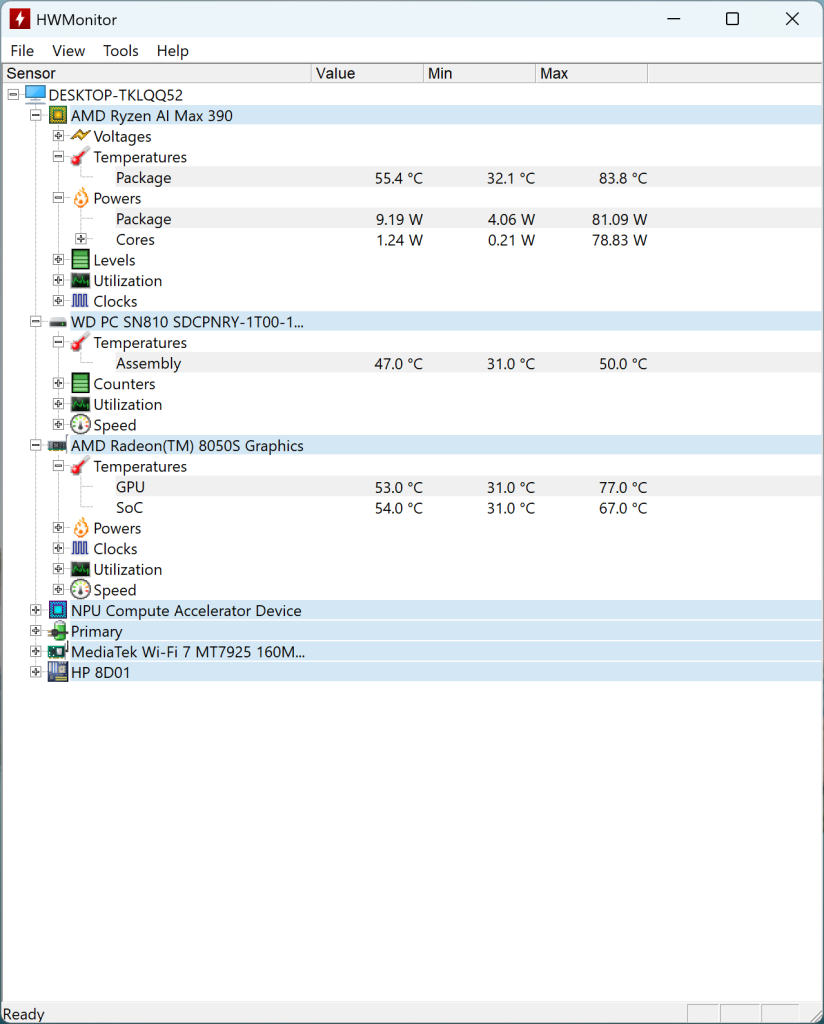The image size is (824, 1024).
Task: Expand Powers under AMD Radeon 8050S Graphics
Action: (x=59, y=528)
